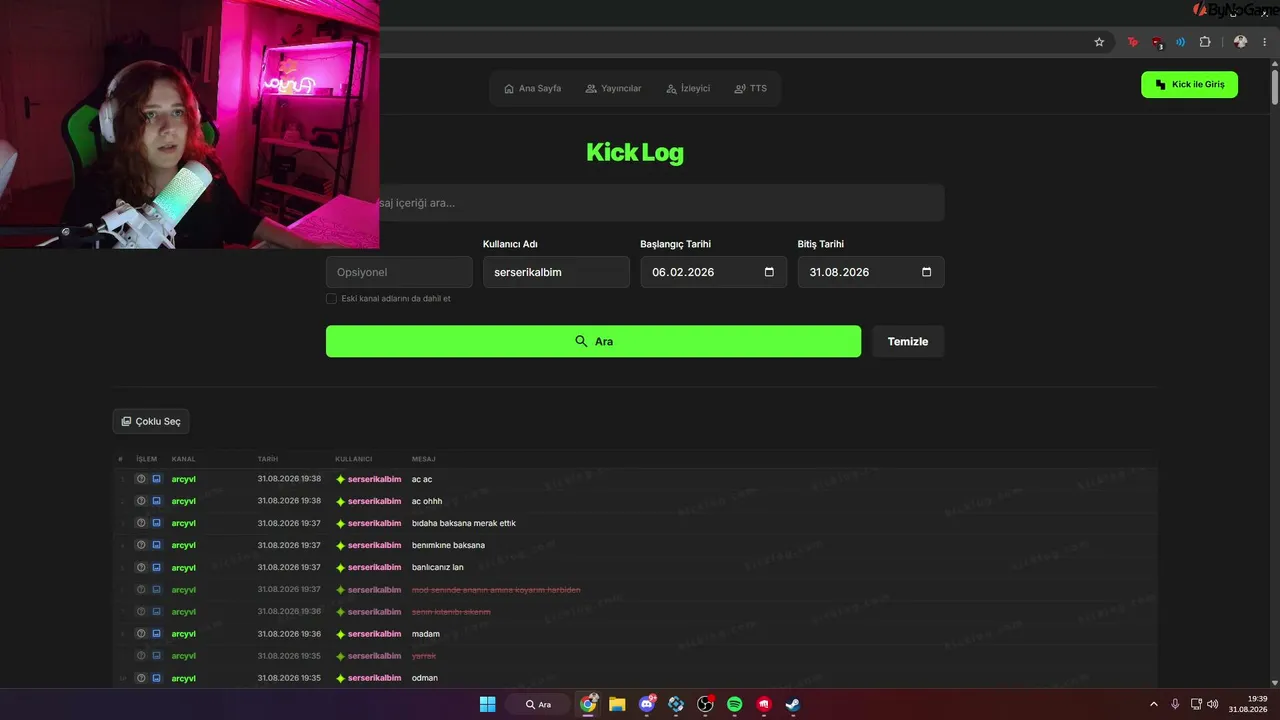Open the TTS page
Viewport: 1280px width, 720px height.
751,88
